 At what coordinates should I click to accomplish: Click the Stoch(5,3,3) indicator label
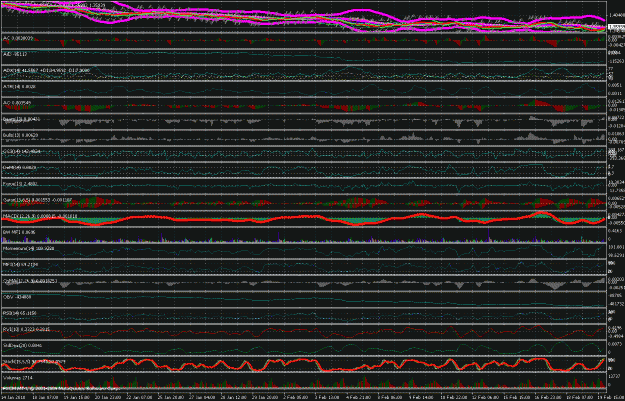(x=34, y=362)
